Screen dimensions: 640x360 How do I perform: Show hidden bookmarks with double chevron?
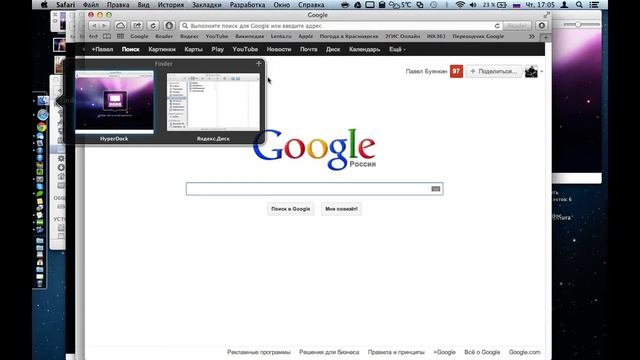coord(531,36)
